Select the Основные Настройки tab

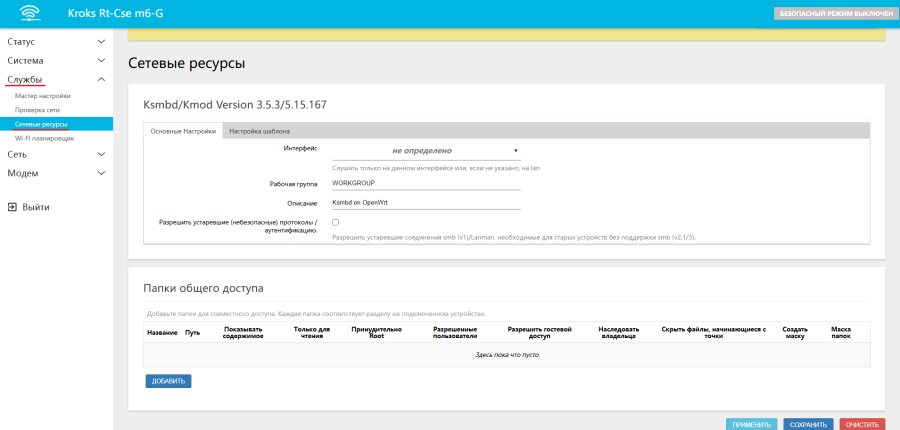tap(183, 131)
